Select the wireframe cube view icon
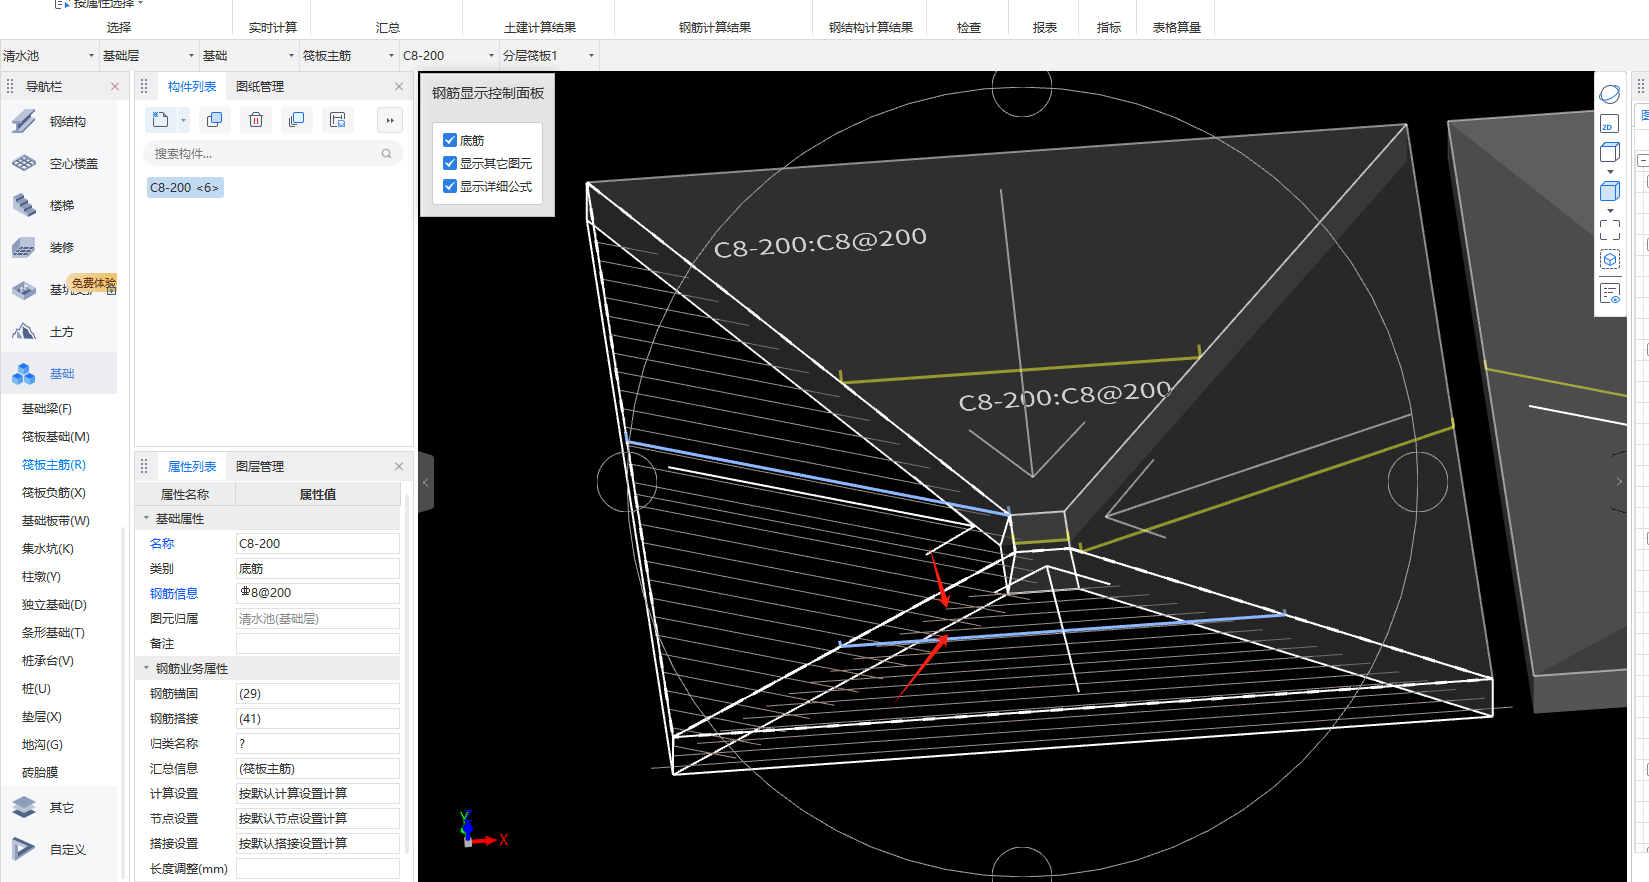1649x882 pixels. pos(1610,152)
